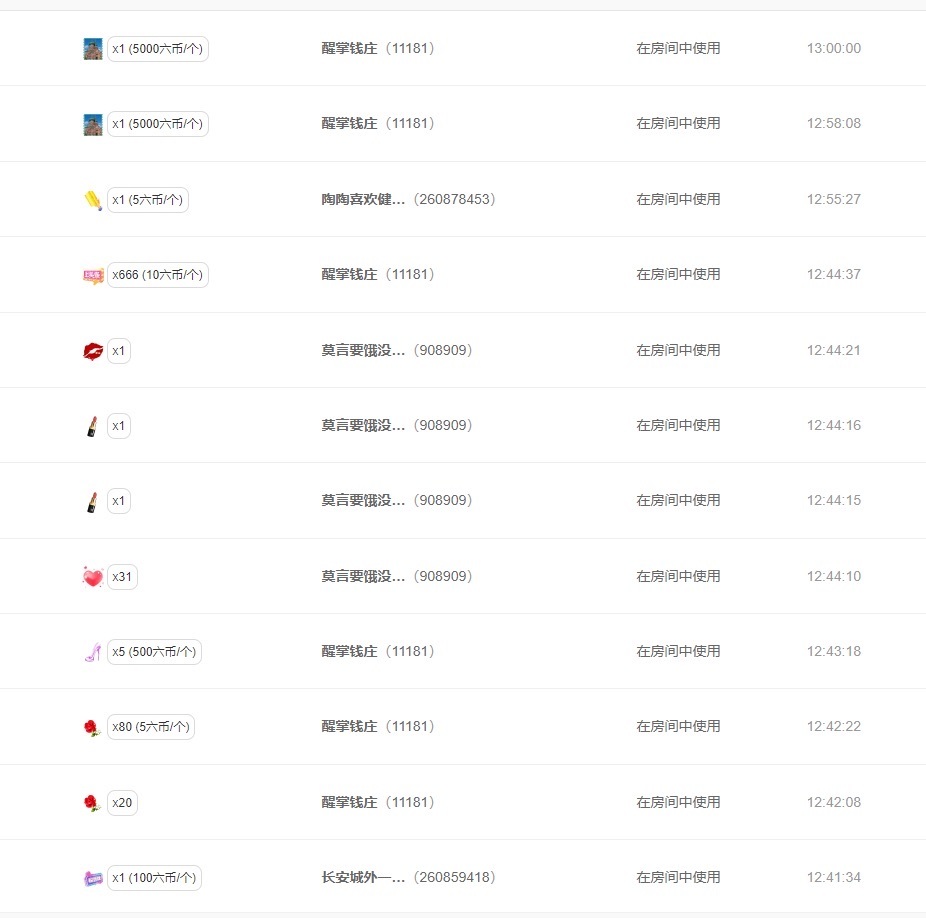The height and width of the screenshot is (918, 926).
Task: Click x1 (5000六币/个) tag in the 12:58:08 row
Action: click(x=158, y=124)
